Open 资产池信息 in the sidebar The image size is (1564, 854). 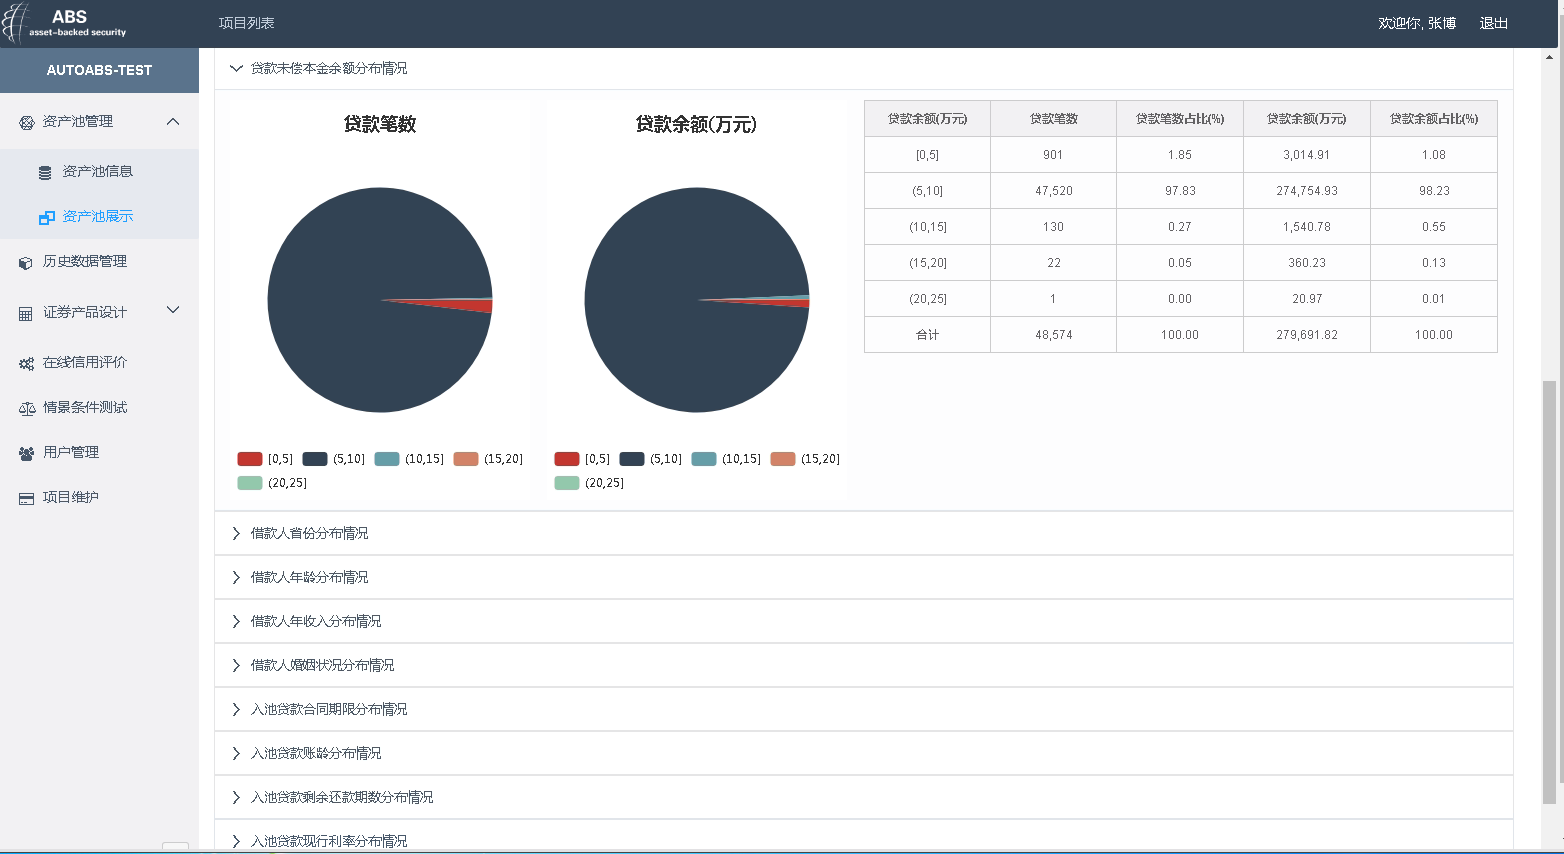coord(98,171)
